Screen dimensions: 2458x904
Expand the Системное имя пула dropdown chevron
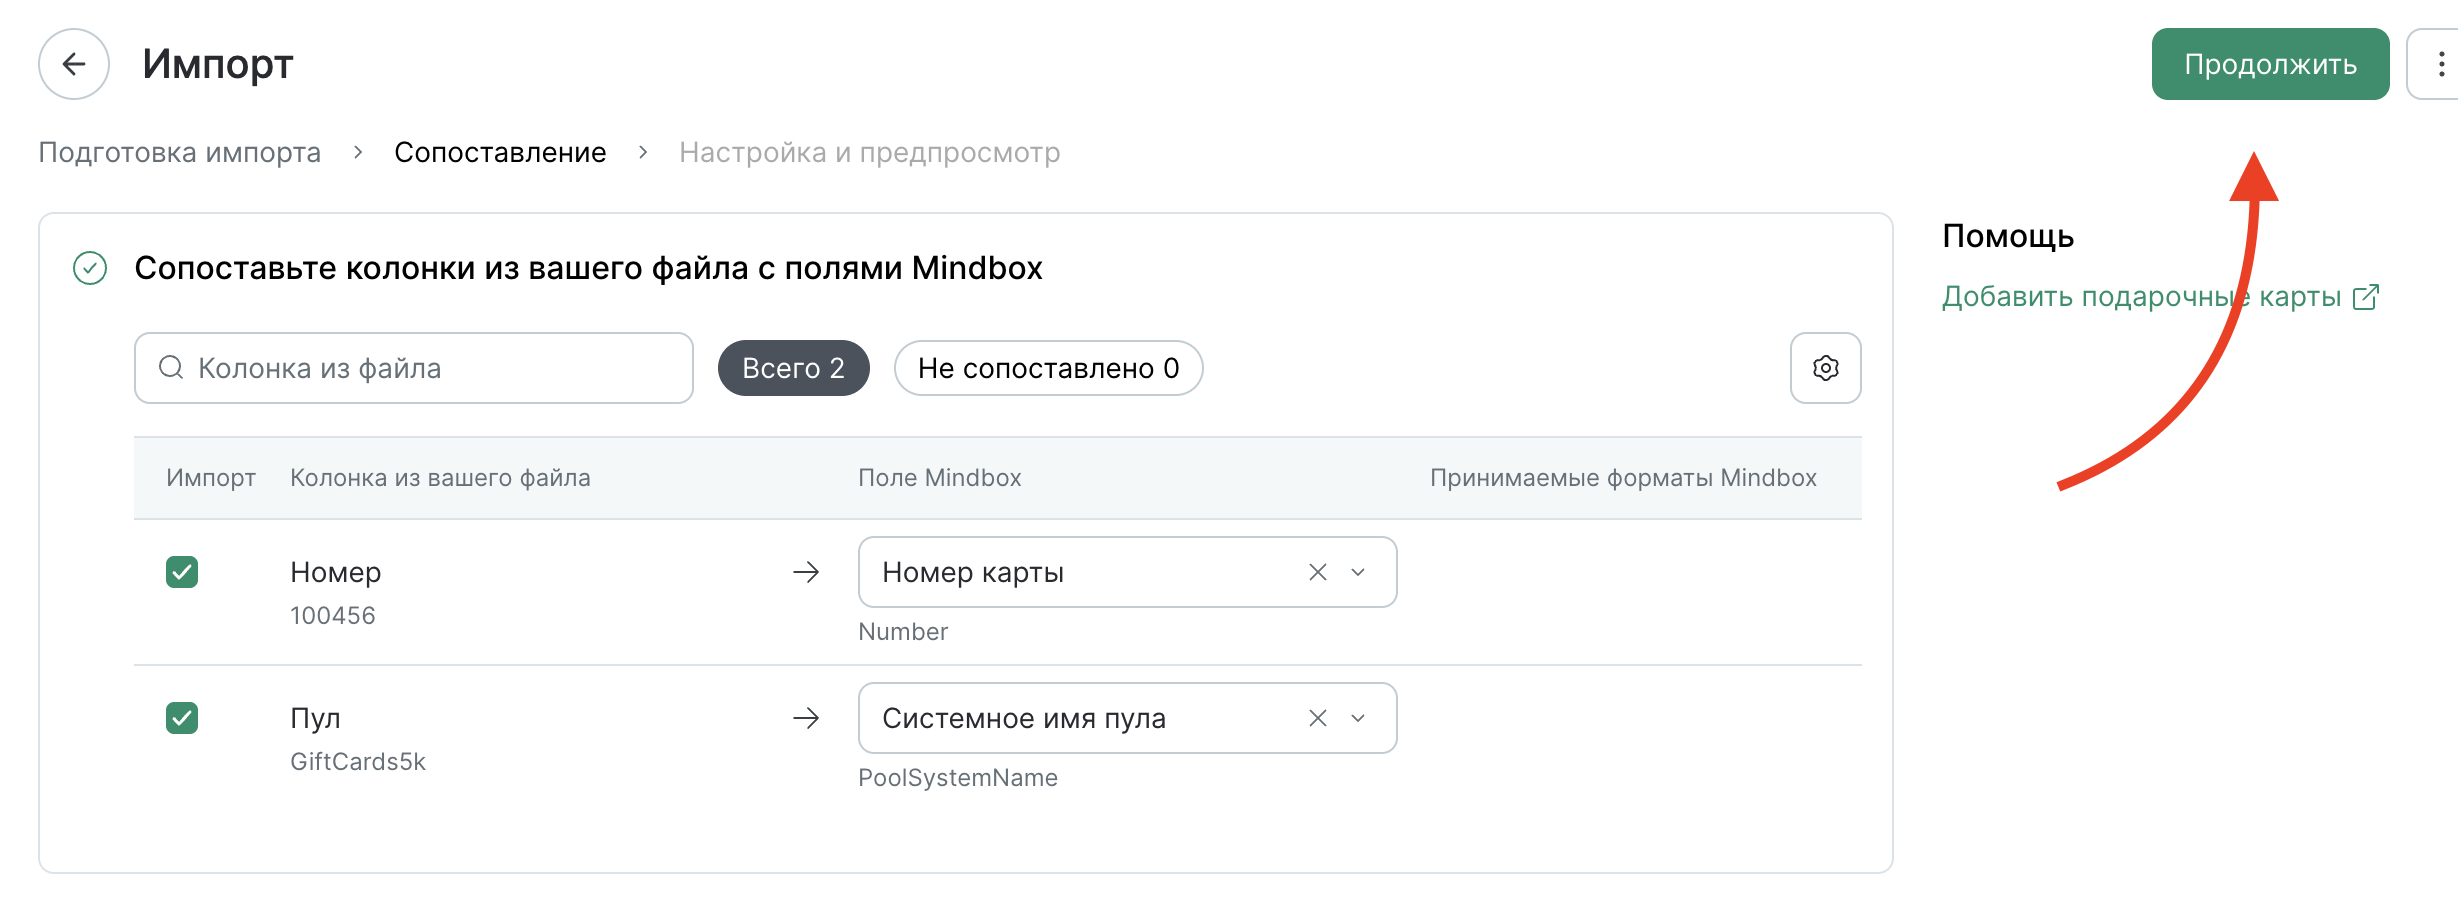point(1358,718)
